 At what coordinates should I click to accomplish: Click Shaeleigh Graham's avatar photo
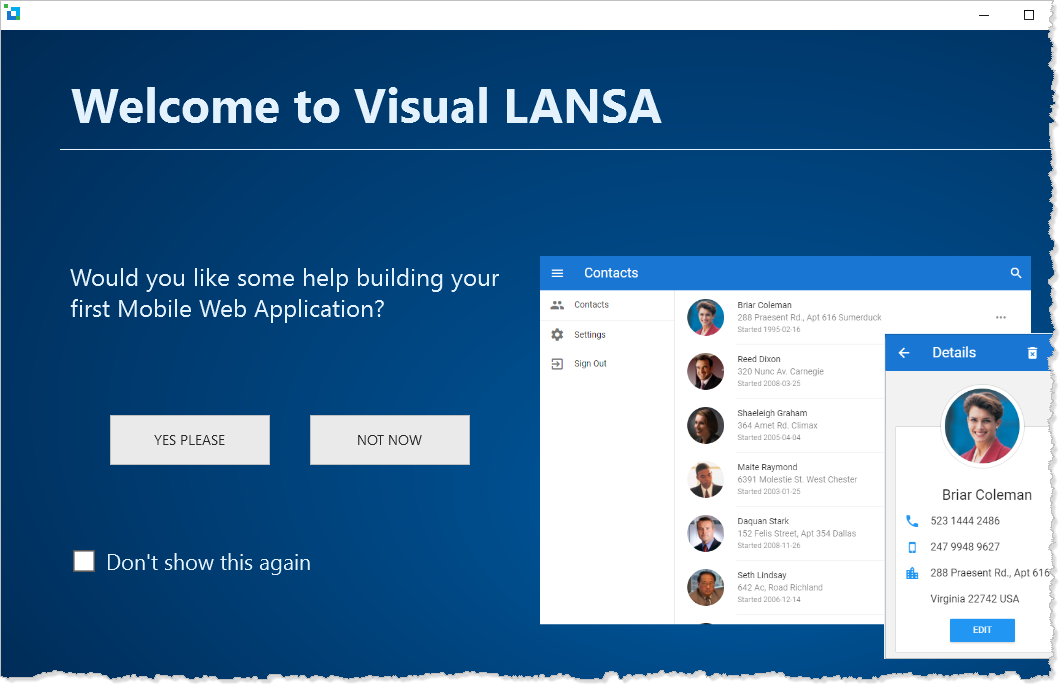[706, 425]
